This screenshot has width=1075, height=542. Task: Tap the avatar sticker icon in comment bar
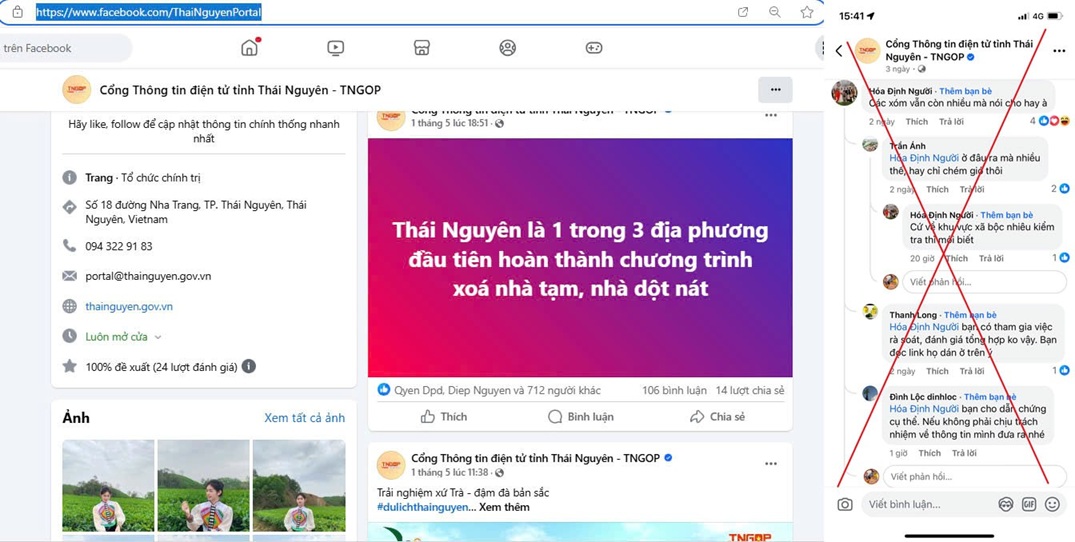click(1005, 504)
